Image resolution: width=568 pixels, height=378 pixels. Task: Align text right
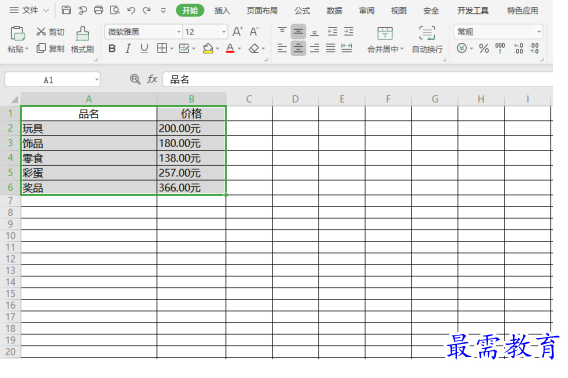[x=314, y=48]
